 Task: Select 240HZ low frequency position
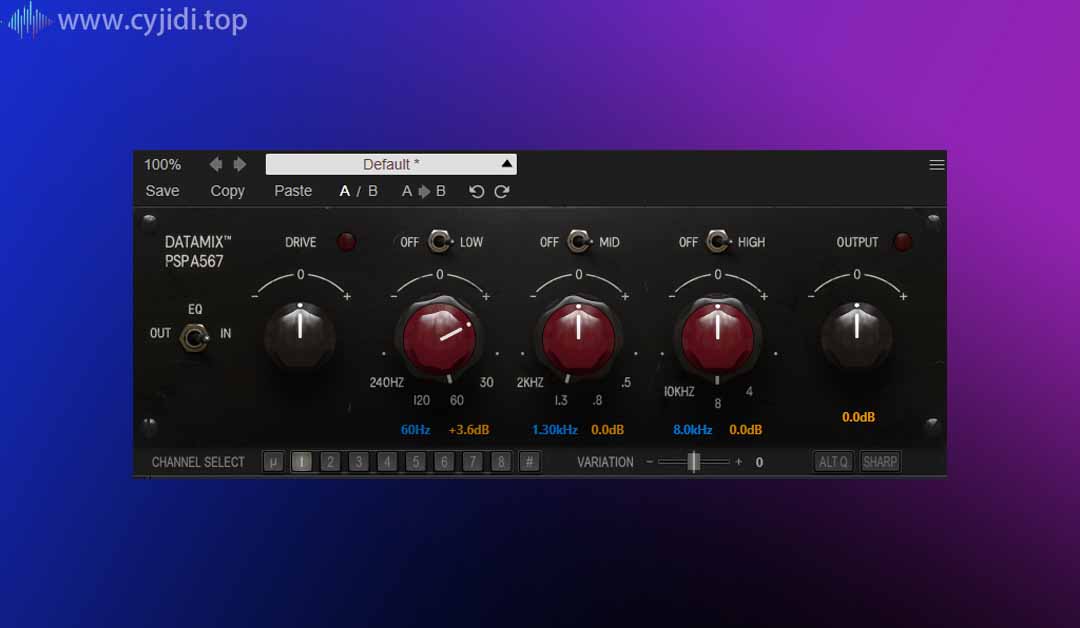pyautogui.click(x=386, y=382)
